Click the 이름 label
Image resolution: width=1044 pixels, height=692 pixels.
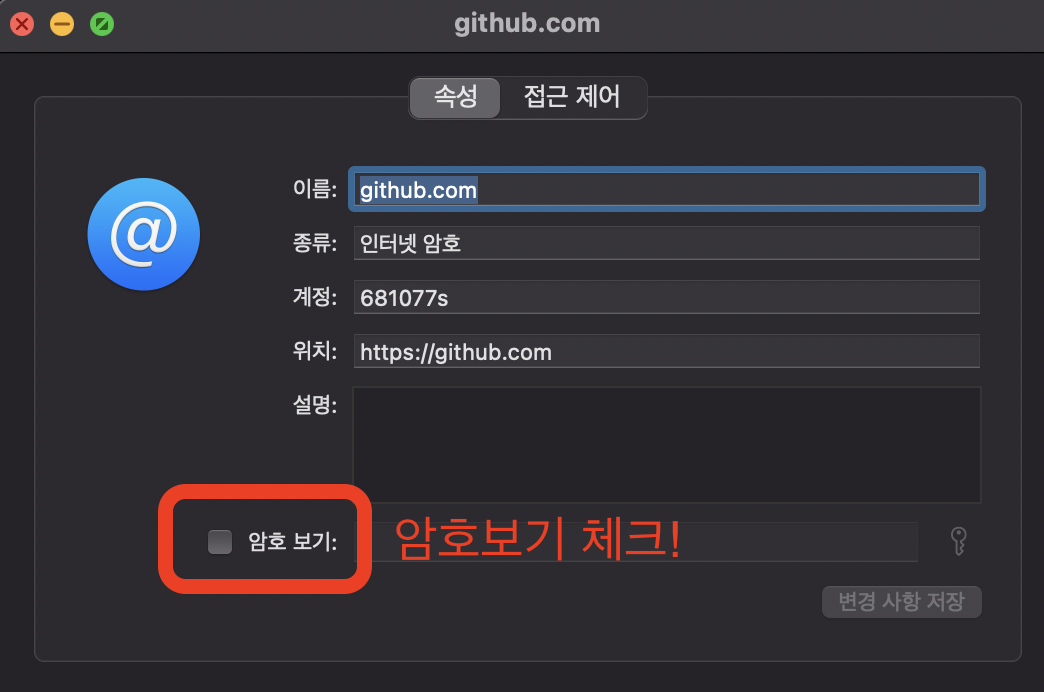tap(315, 189)
